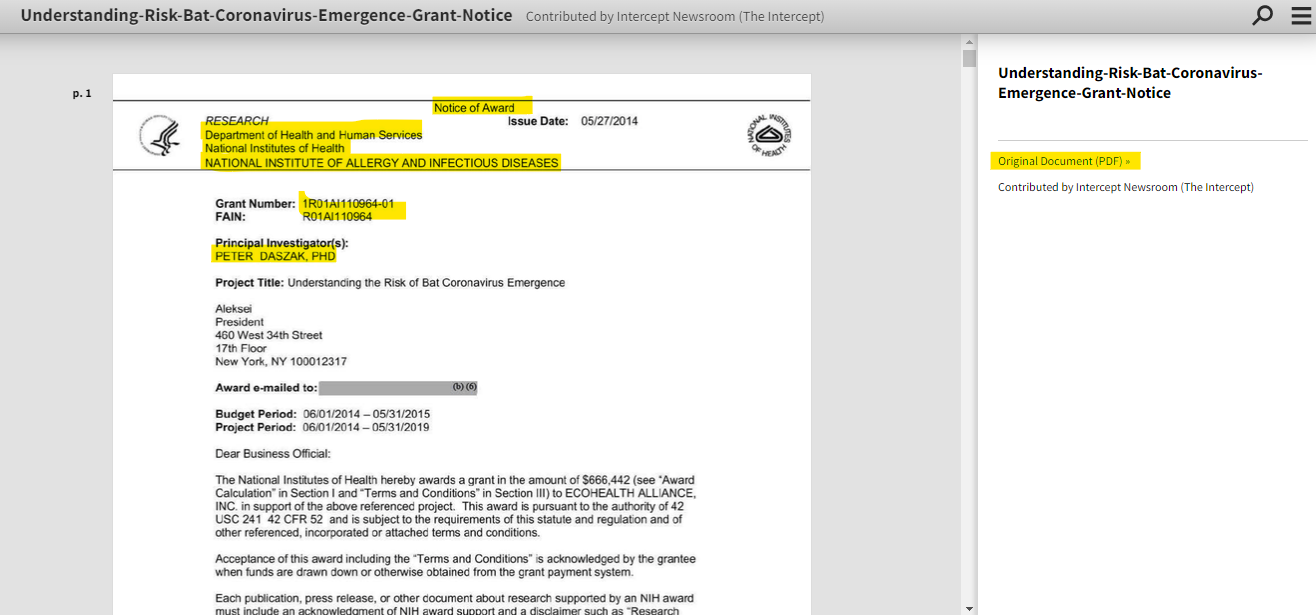Click 'Department of Health and Human Services'

(x=313, y=135)
